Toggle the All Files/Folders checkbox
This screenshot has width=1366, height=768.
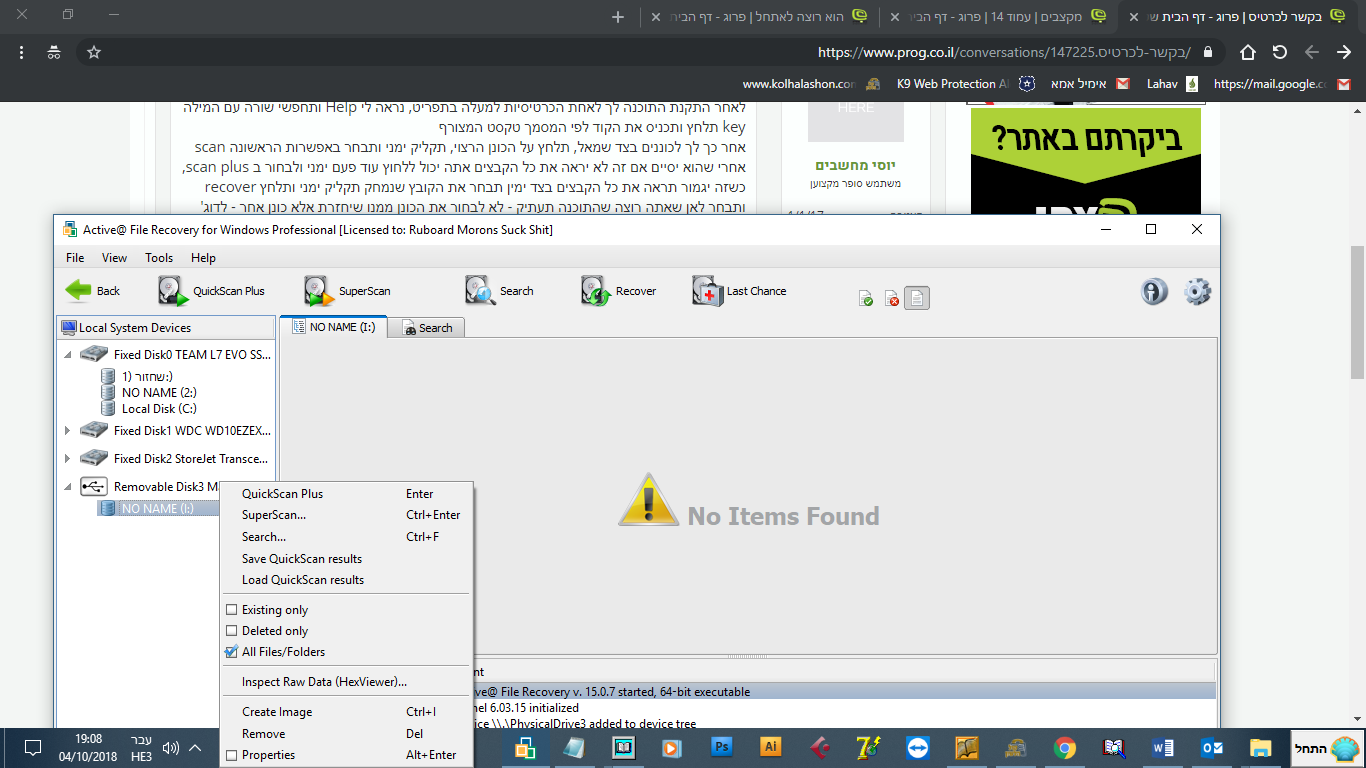click(x=232, y=652)
